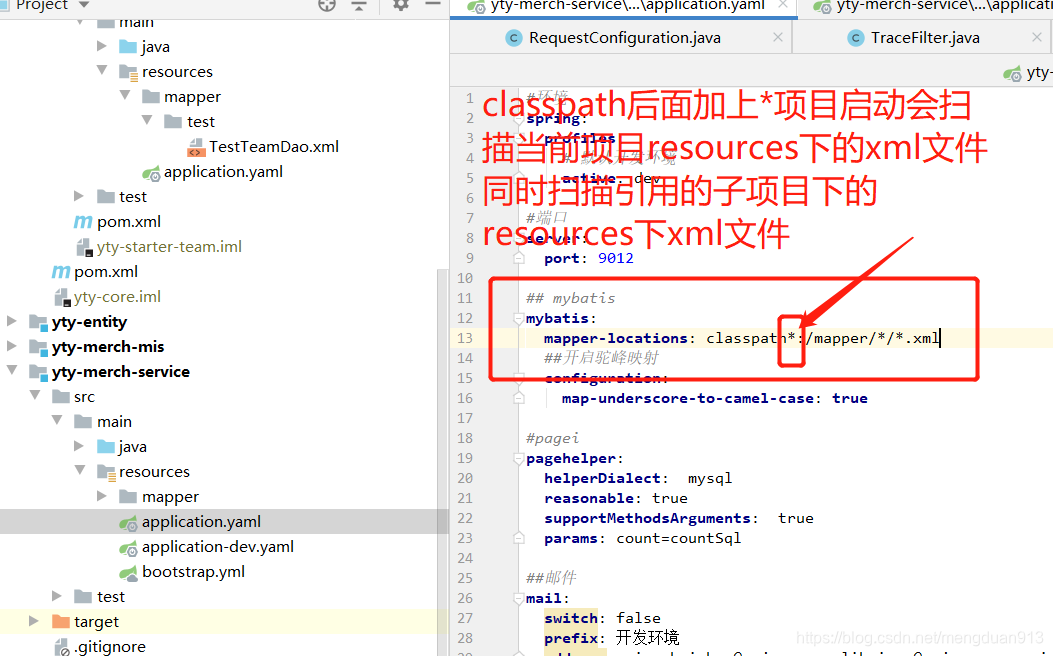The width and height of the screenshot is (1053, 656).
Task: Fold the pagehelper block at line 19
Action: tap(518, 459)
